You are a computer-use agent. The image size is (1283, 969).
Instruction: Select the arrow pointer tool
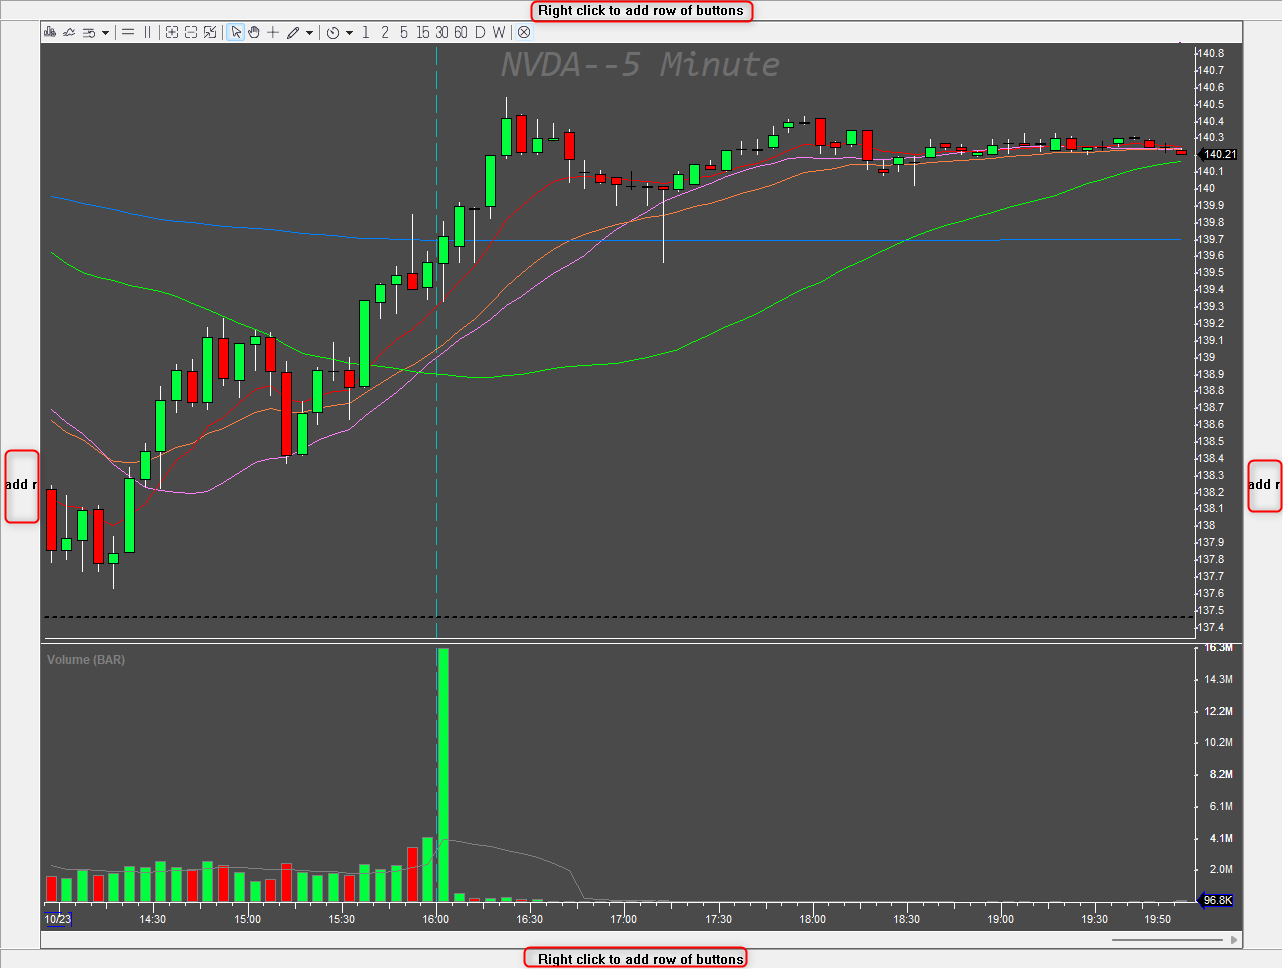tap(236, 32)
